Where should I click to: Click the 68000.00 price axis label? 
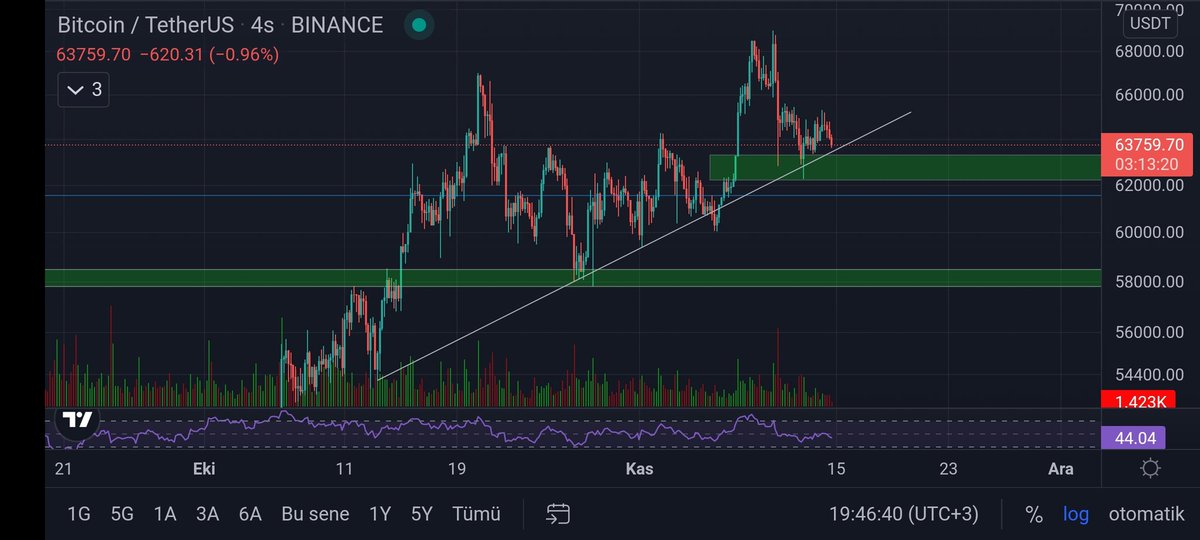[x=1151, y=52]
